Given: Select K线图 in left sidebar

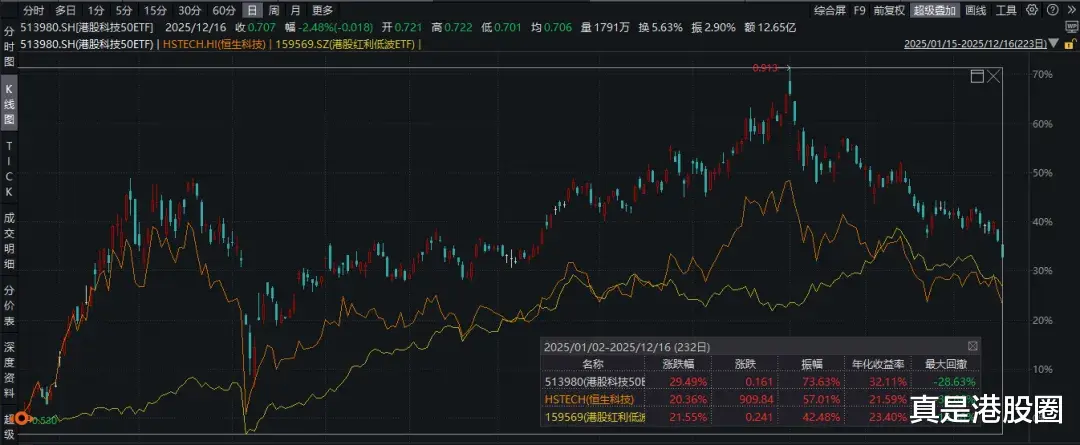Looking at the screenshot, I should click(9, 105).
